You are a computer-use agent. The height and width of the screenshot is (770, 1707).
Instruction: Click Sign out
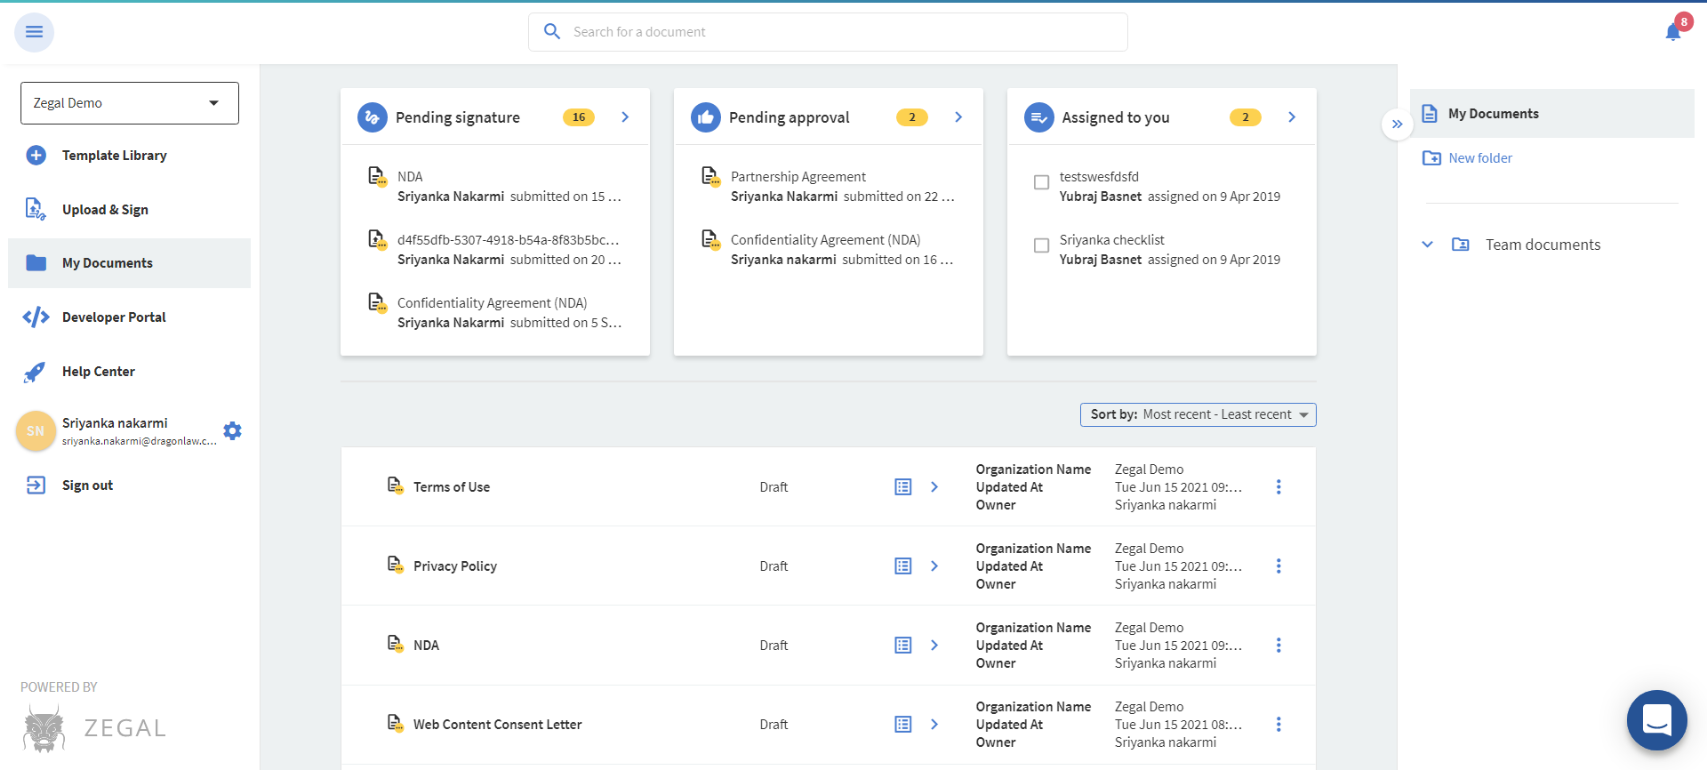click(x=87, y=485)
